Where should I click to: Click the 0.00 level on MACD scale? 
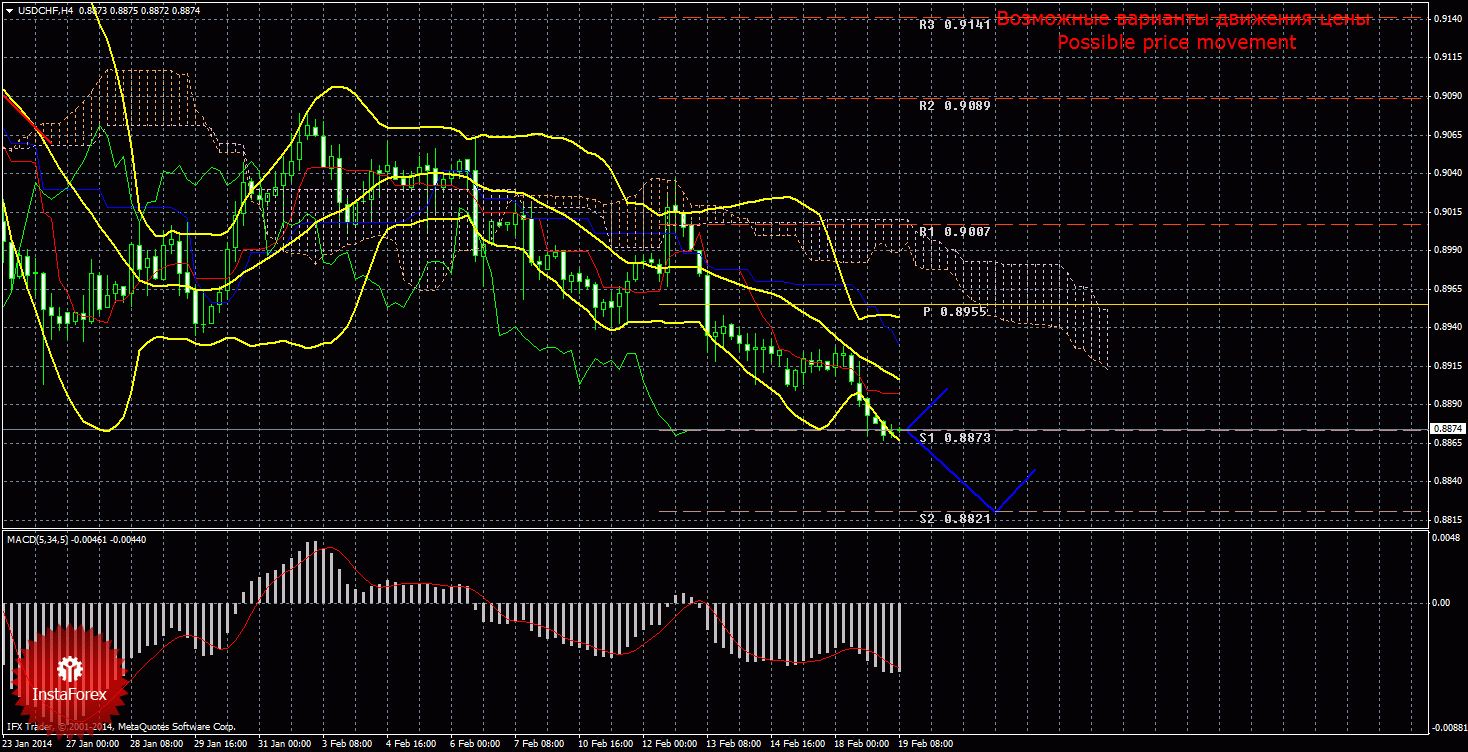pos(1441,603)
